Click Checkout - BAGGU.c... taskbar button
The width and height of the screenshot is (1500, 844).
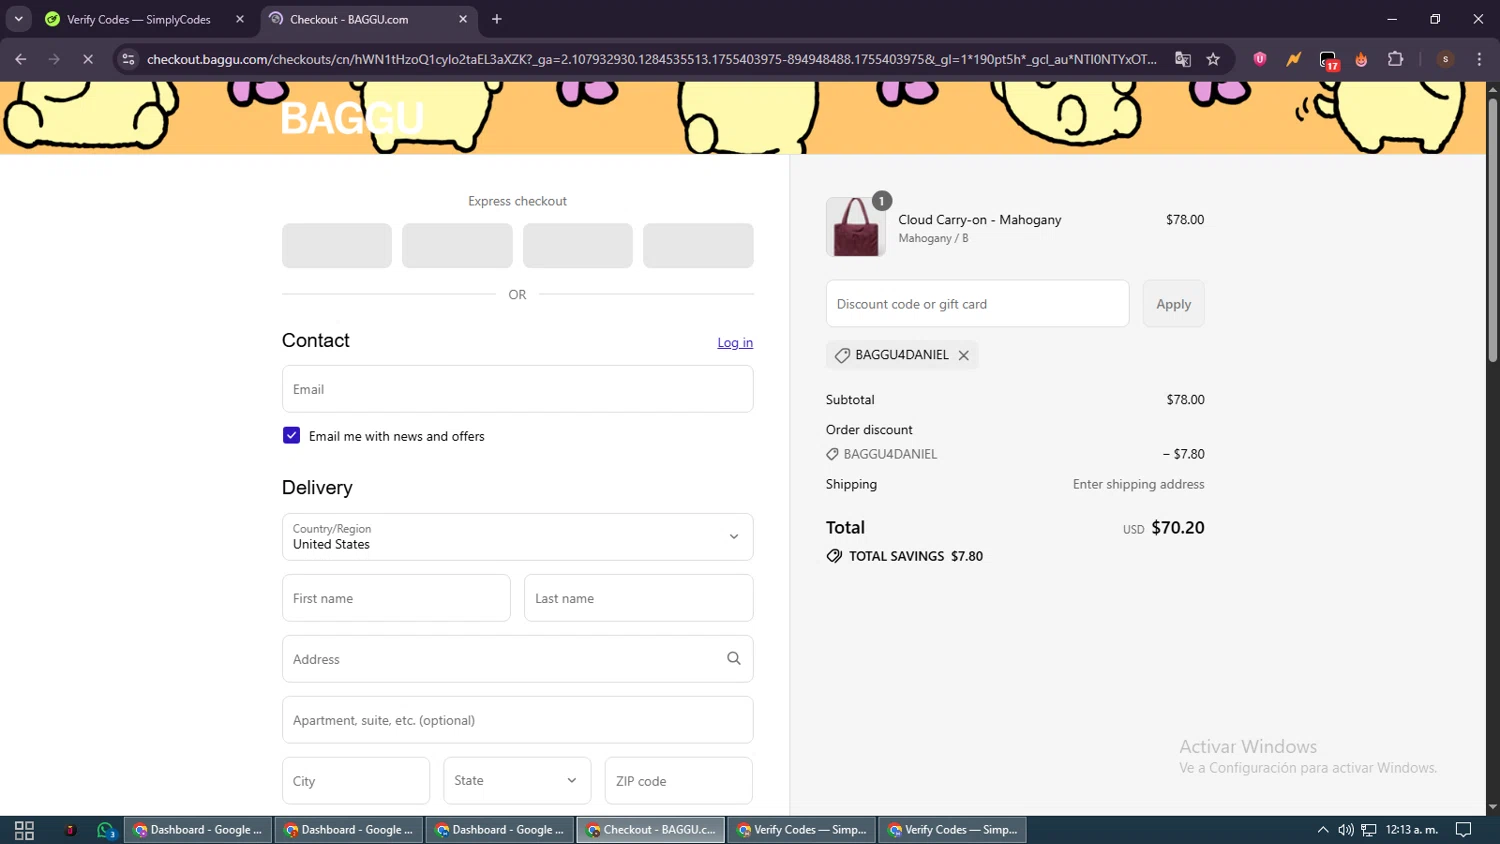point(651,830)
